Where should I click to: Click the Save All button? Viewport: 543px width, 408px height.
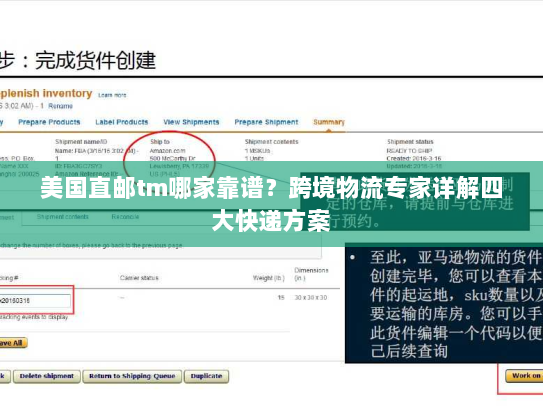pyautogui.click(x=13, y=343)
